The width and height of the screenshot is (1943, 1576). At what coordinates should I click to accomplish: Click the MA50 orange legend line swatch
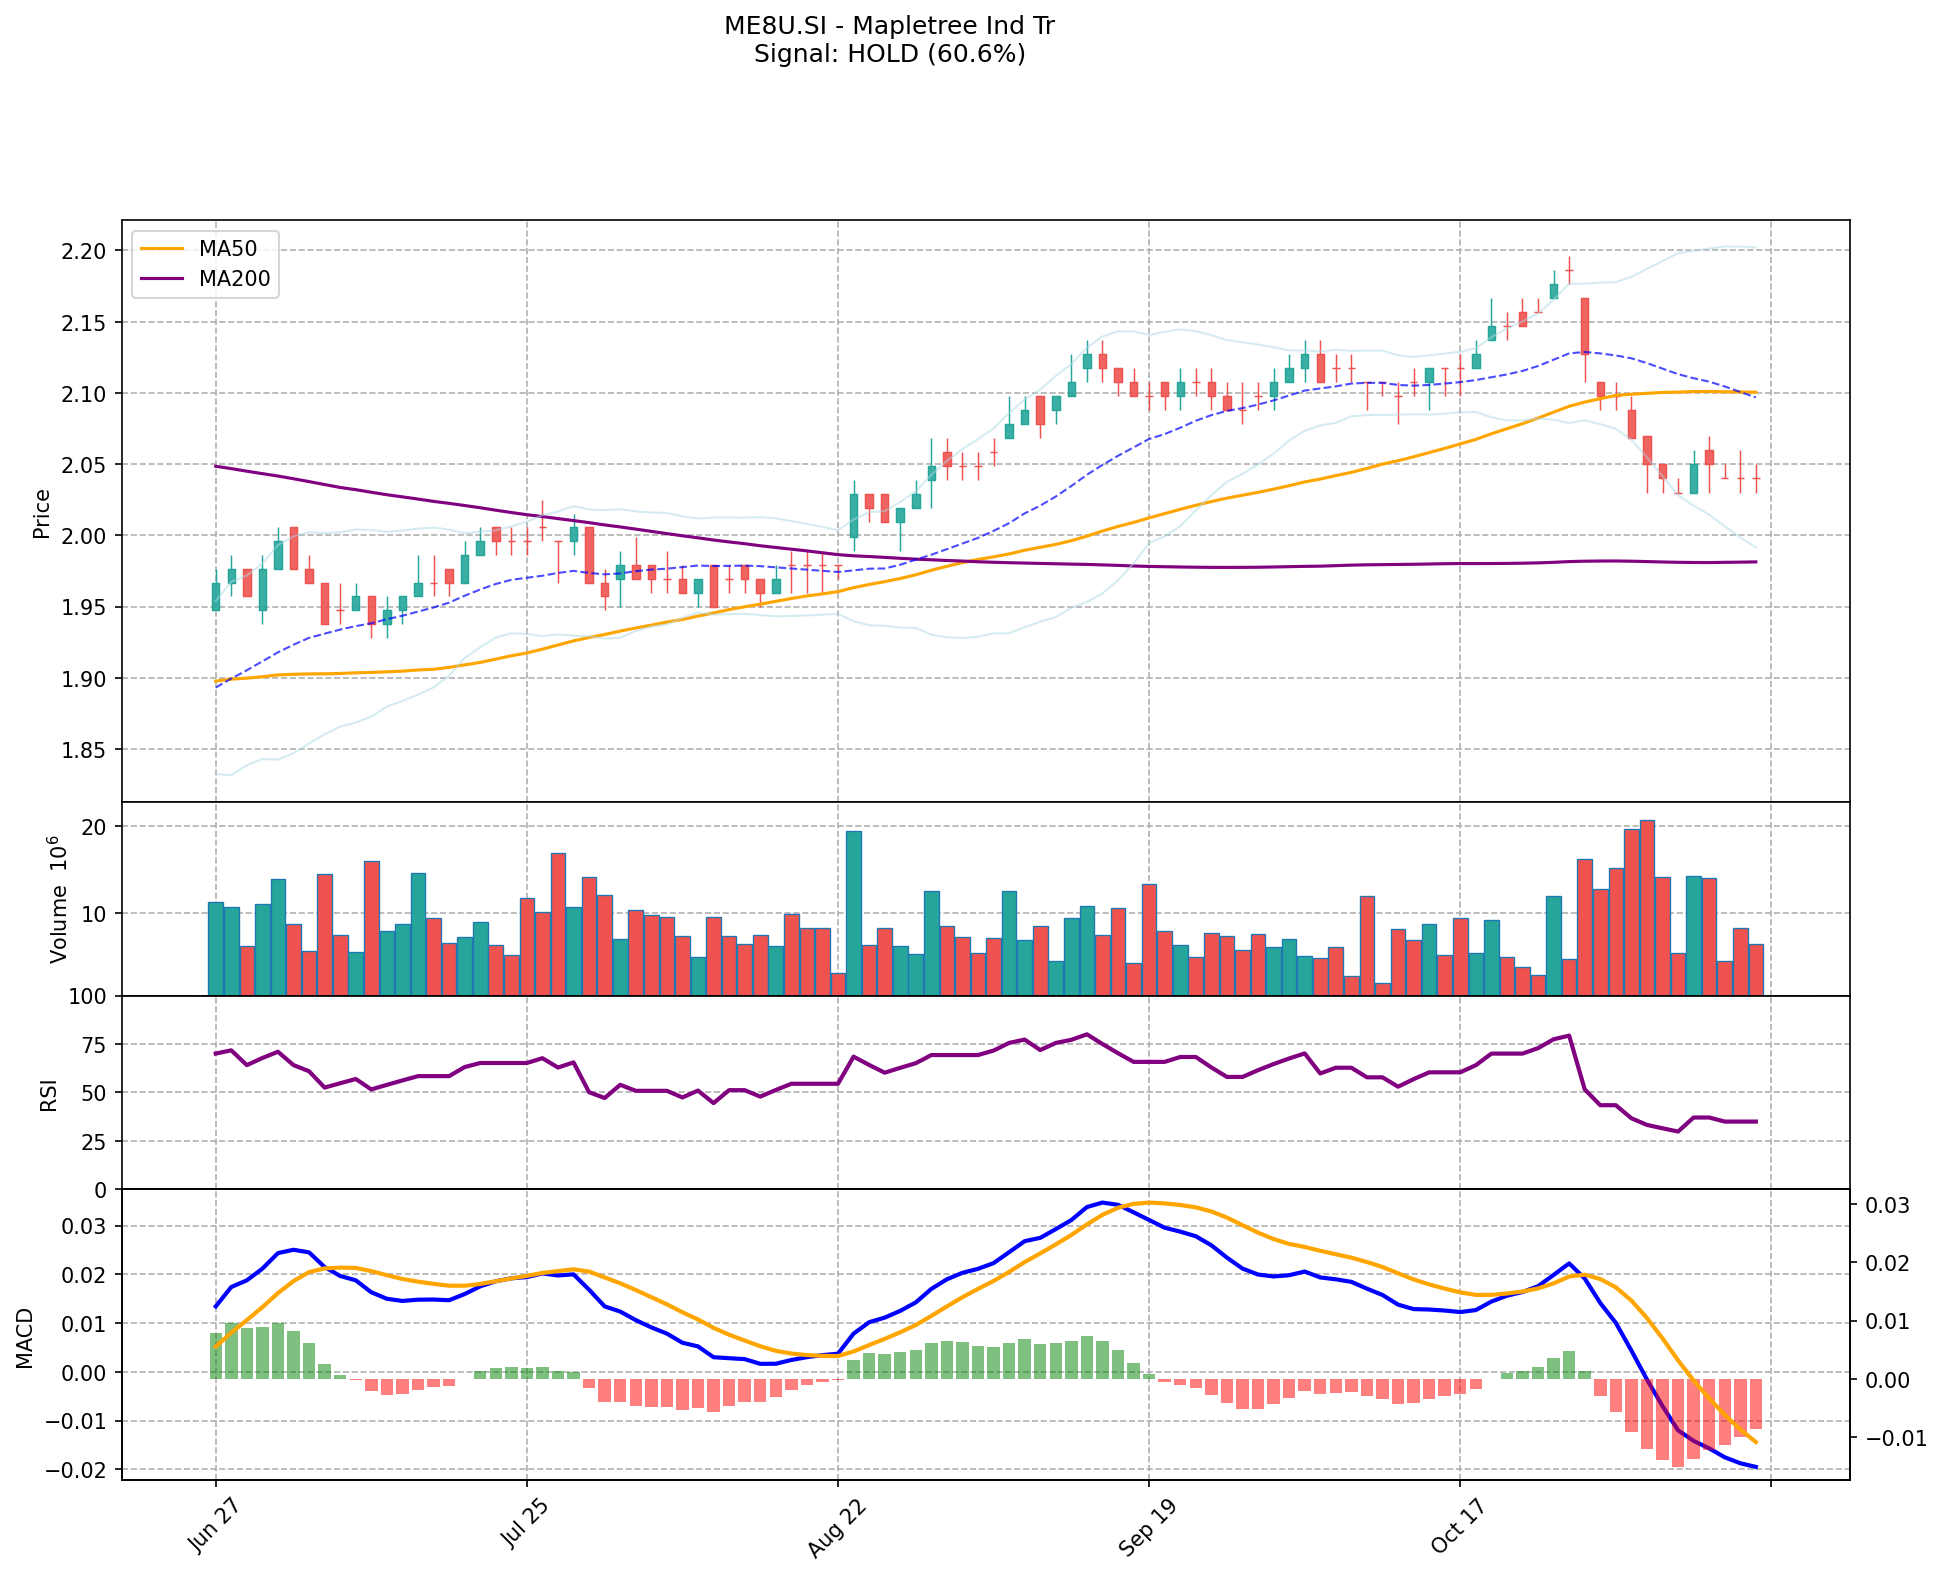pyautogui.click(x=161, y=250)
